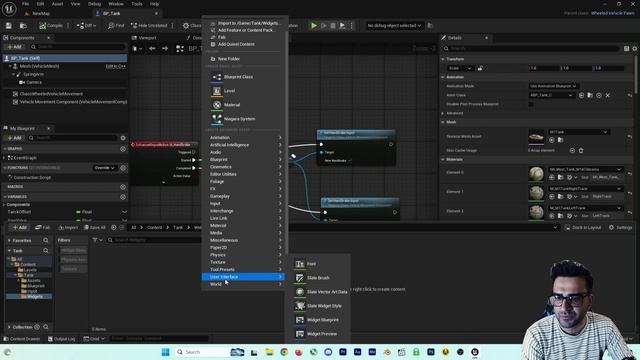Click Add button in My Blueprint panel
The height and width of the screenshot is (360, 640).
14,138
